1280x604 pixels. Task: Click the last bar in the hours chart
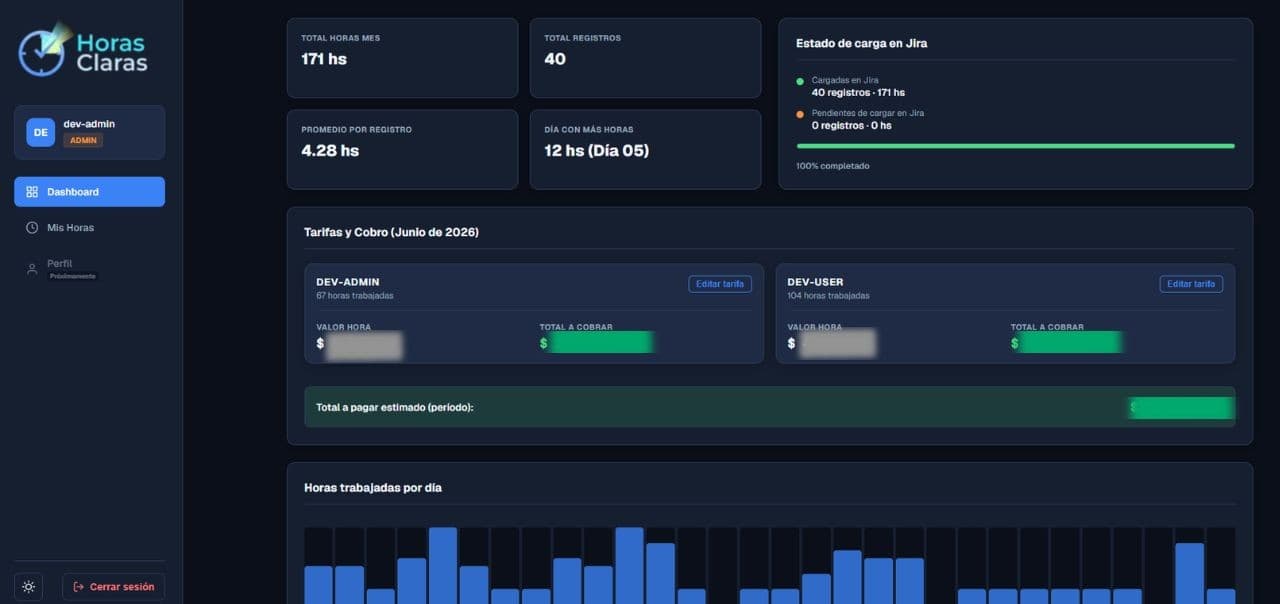1221,596
